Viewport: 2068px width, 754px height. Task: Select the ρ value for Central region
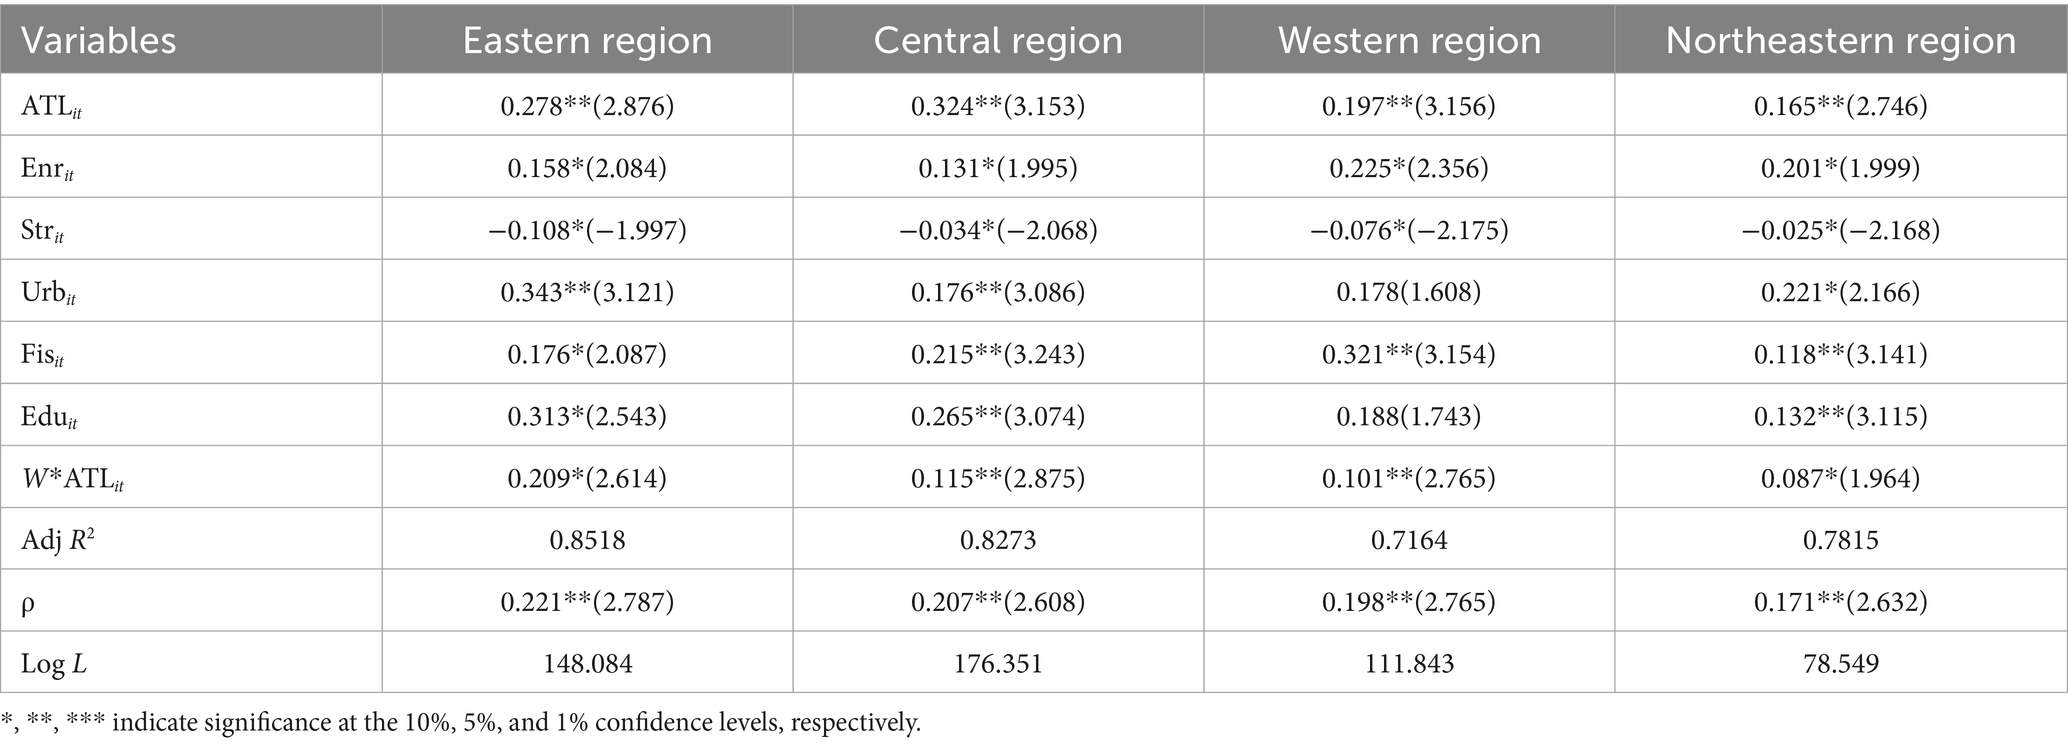point(998,602)
